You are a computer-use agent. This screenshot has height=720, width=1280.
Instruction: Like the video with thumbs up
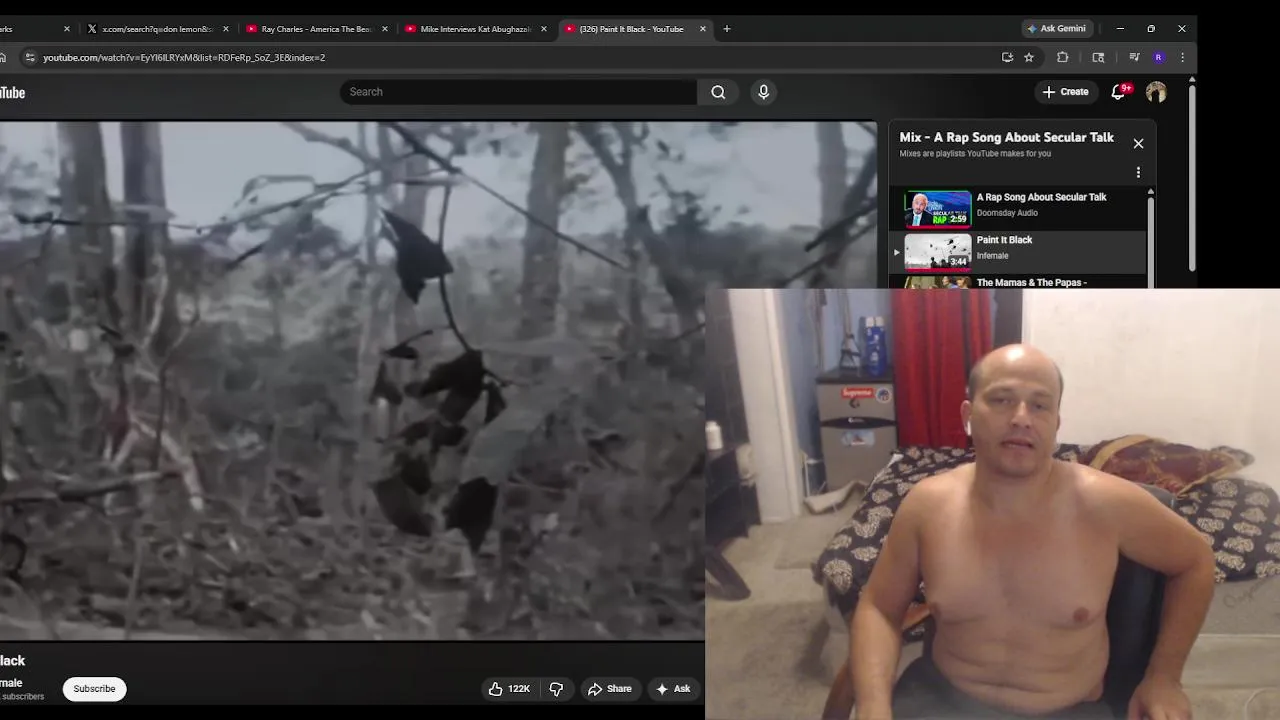pos(510,689)
